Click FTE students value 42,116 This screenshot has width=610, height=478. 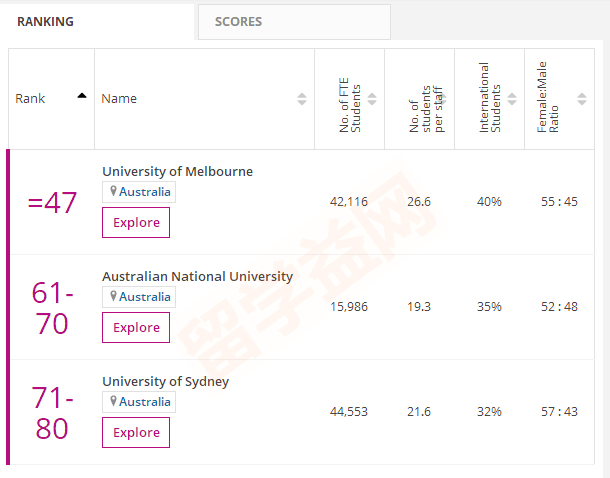click(x=349, y=202)
